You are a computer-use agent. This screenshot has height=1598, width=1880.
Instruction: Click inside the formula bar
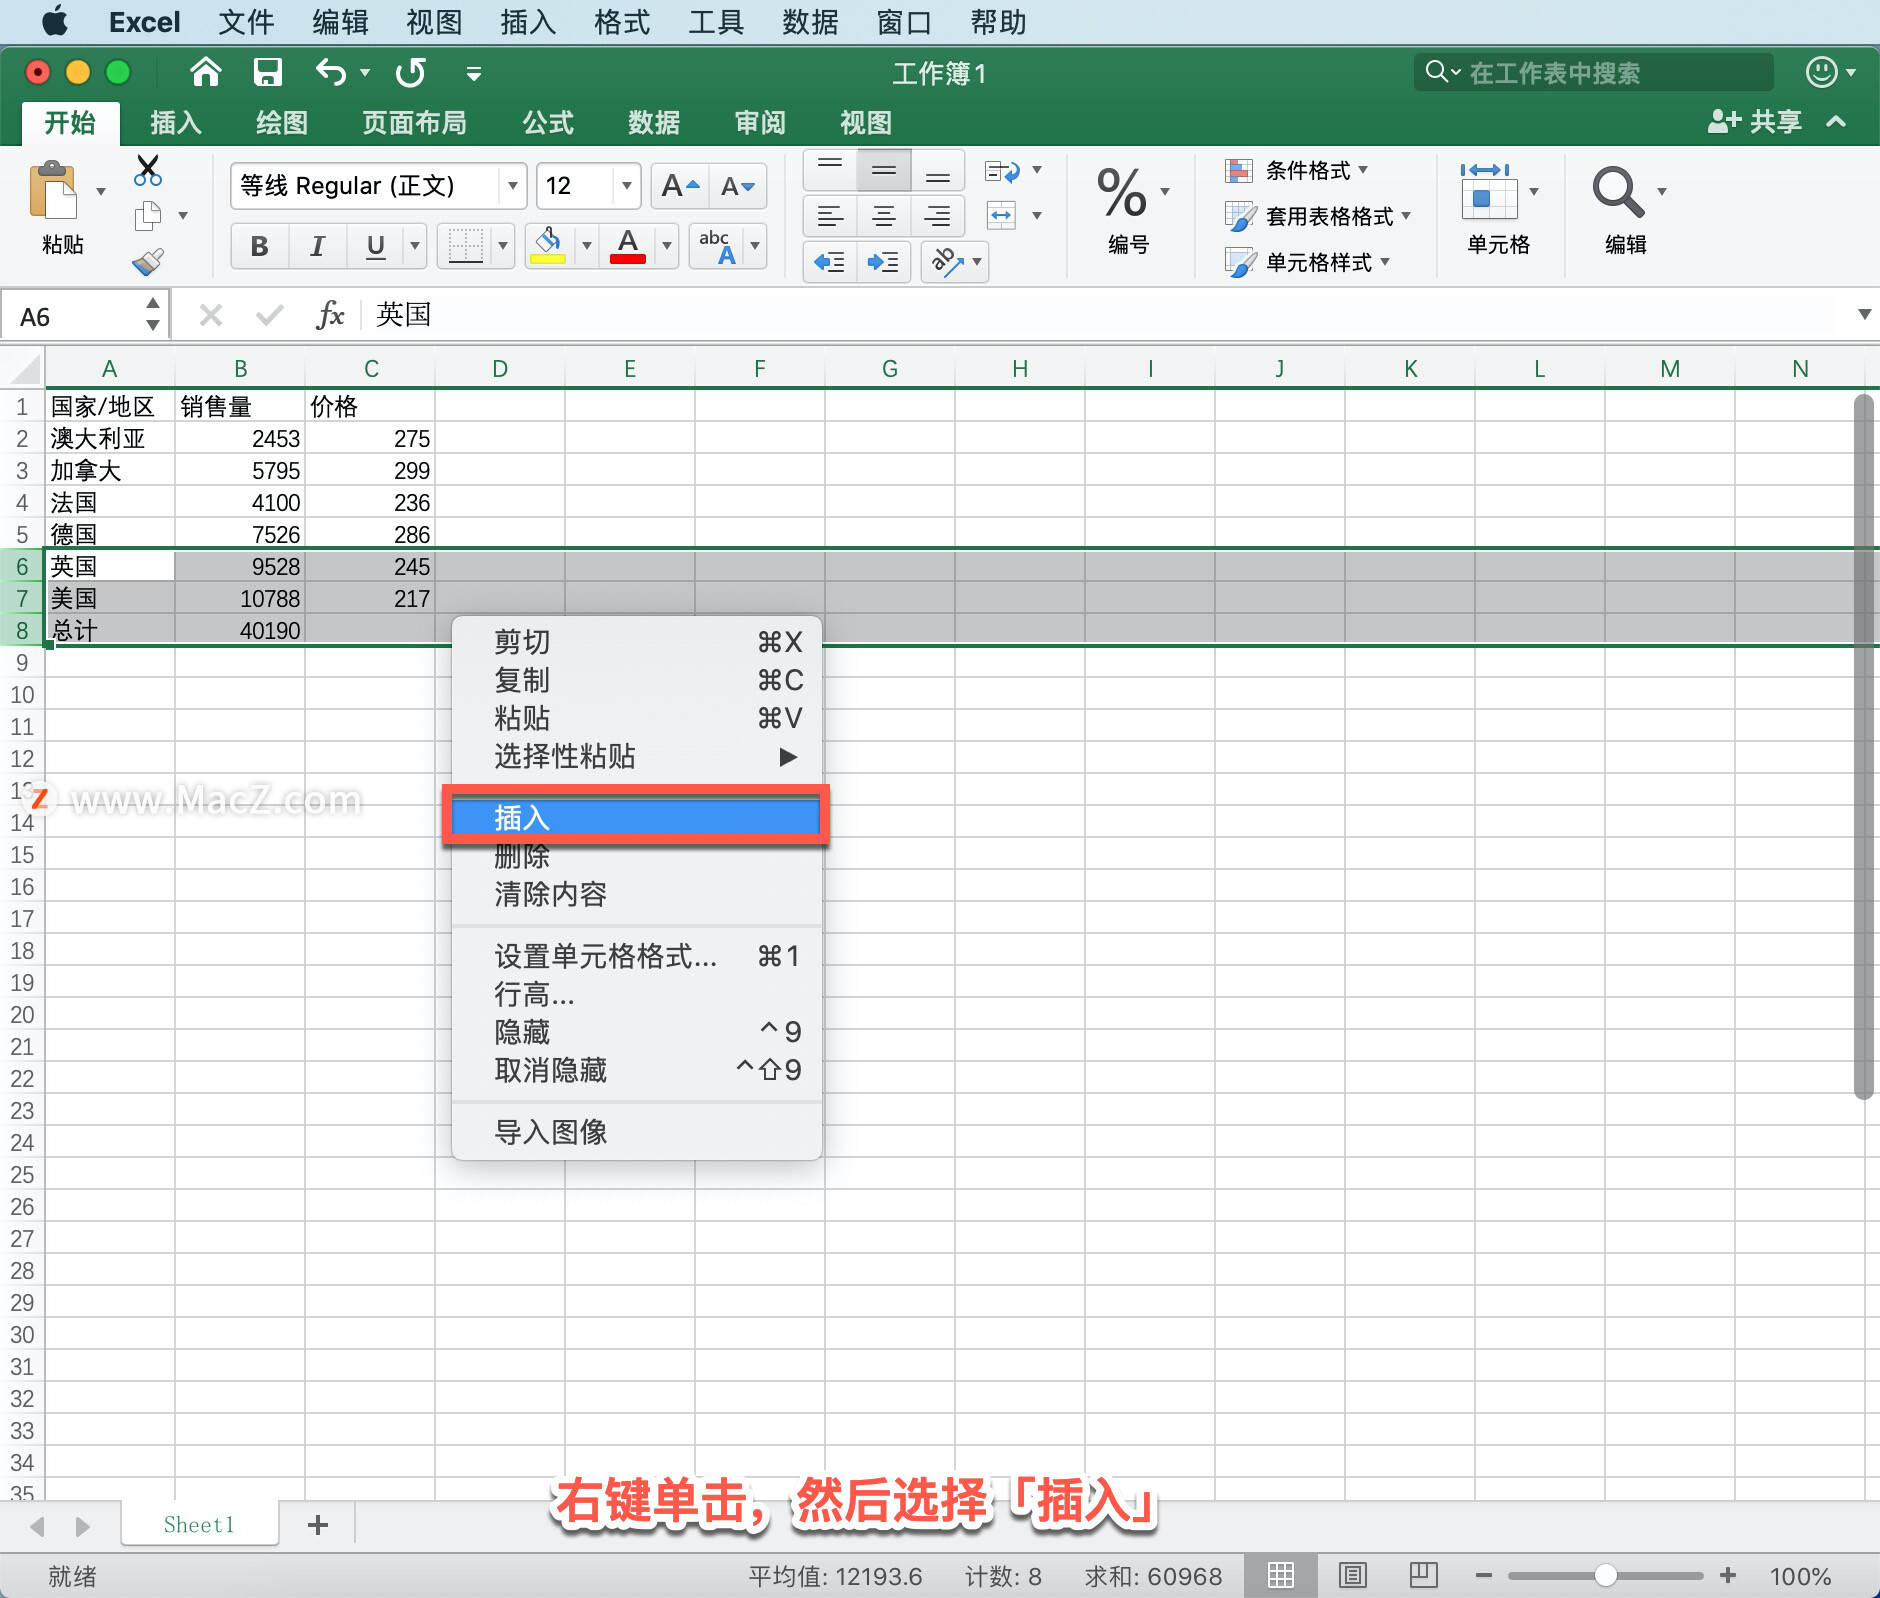pos(700,314)
